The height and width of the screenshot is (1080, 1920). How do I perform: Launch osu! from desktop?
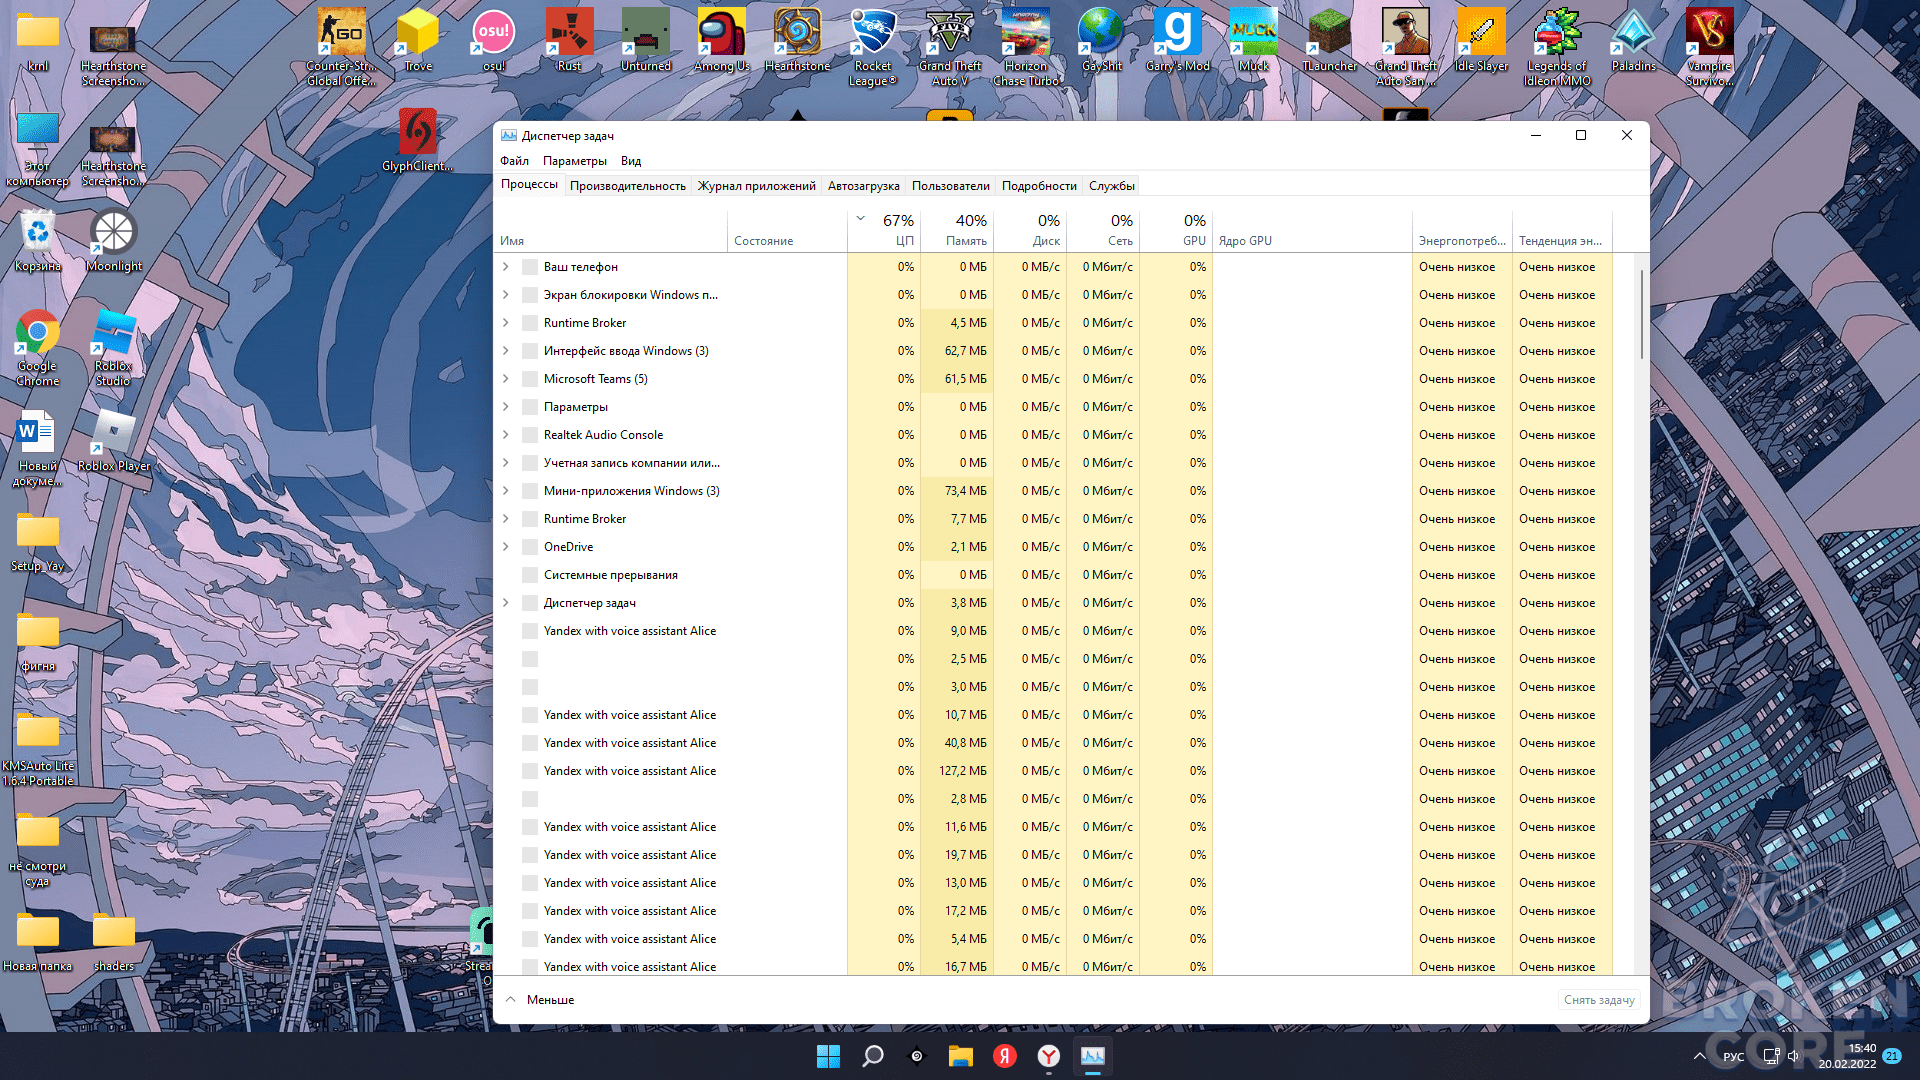[x=494, y=40]
